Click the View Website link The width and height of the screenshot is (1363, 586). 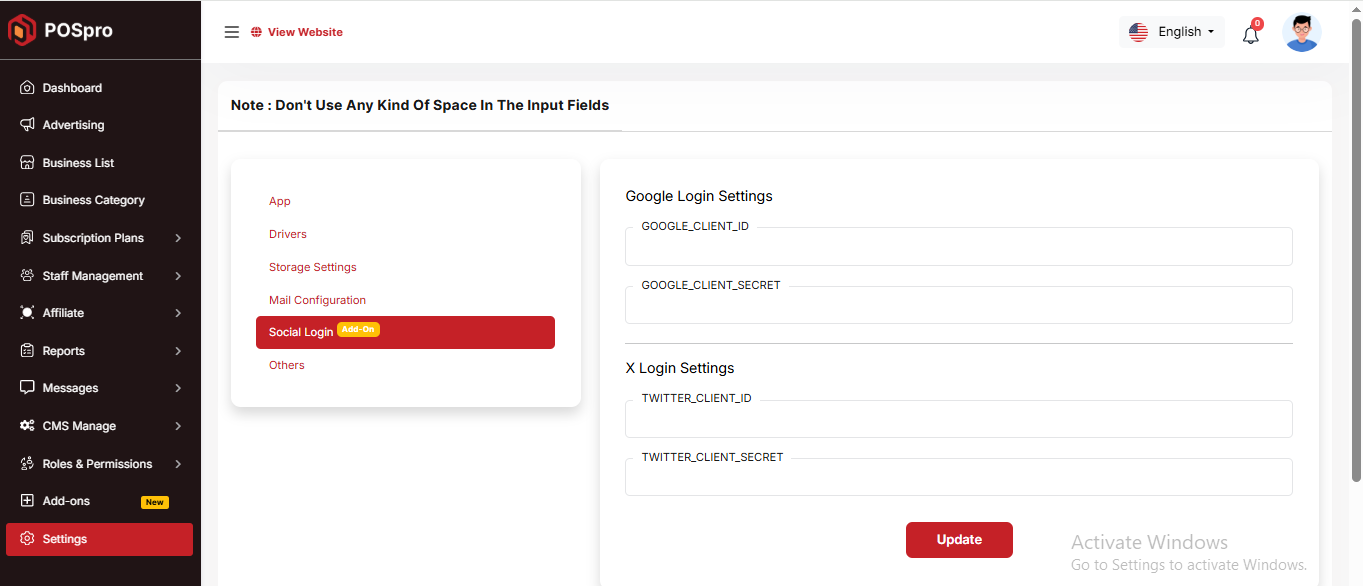coord(304,32)
